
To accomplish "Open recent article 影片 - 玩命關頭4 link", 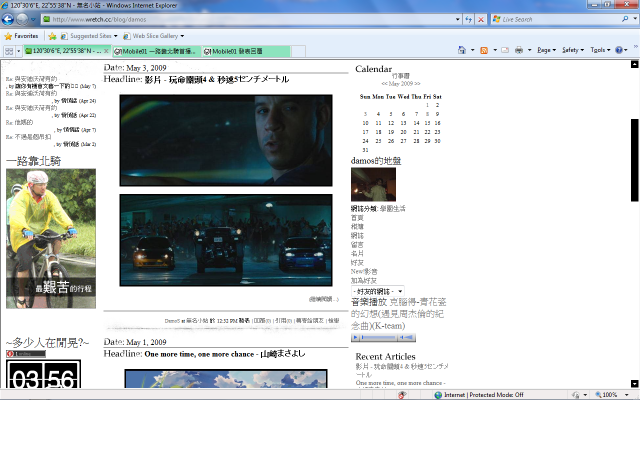I will pos(402,370).
